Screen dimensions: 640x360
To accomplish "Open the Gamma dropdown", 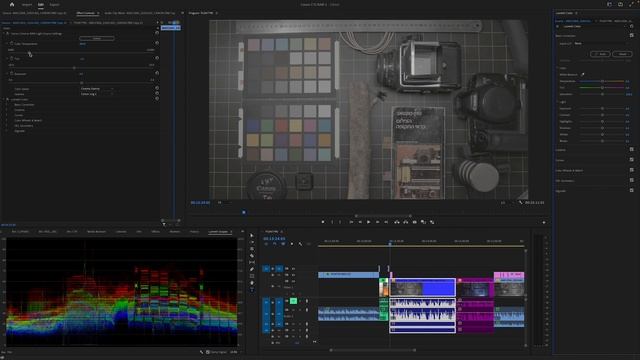I will pos(97,94).
